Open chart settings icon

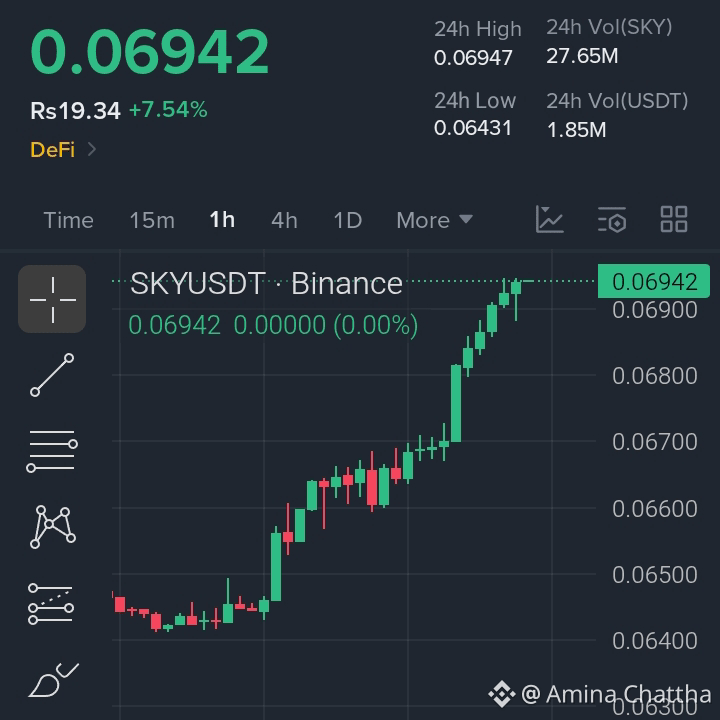tap(612, 219)
